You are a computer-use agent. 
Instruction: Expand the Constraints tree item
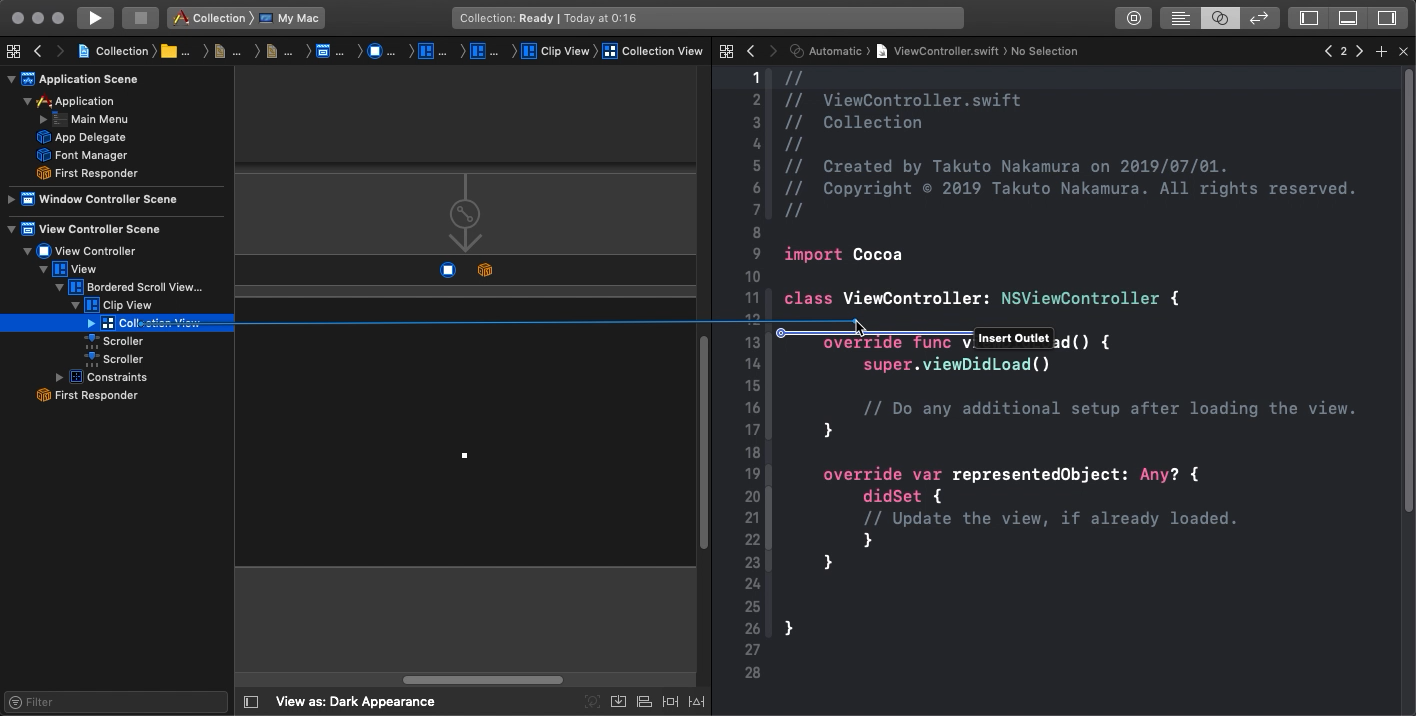pos(60,377)
